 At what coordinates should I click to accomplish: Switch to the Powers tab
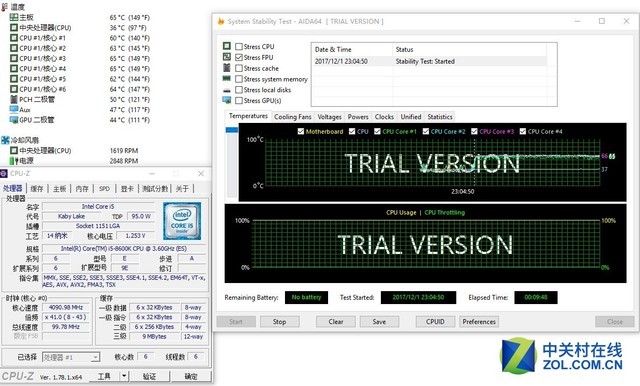[x=358, y=117]
